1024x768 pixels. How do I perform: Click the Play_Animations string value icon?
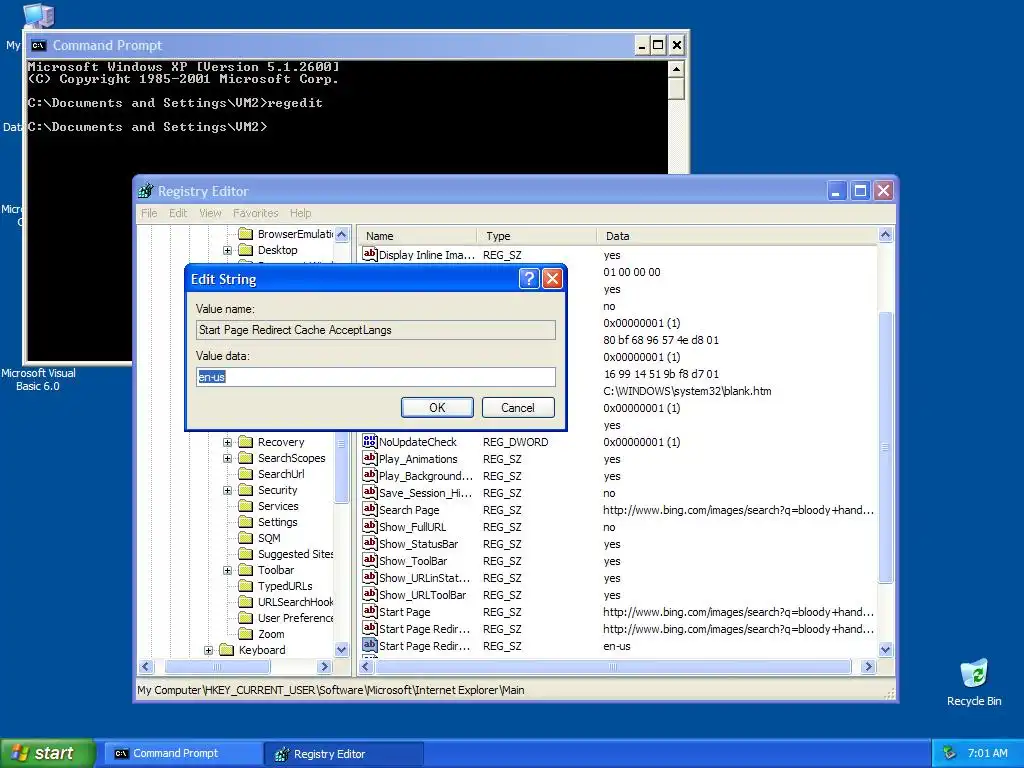pos(370,458)
